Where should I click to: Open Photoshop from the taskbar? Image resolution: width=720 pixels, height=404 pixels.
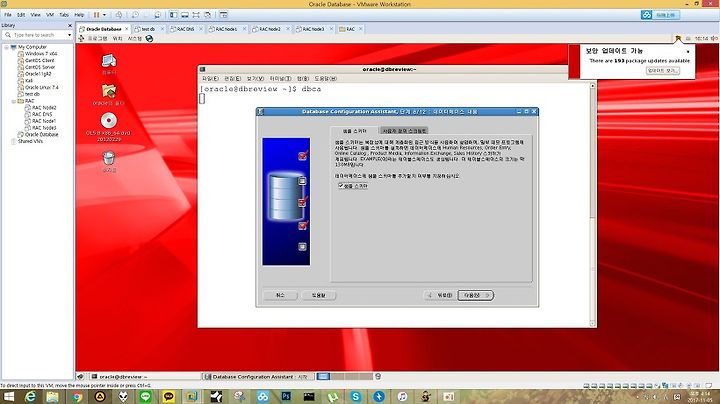pos(286,397)
